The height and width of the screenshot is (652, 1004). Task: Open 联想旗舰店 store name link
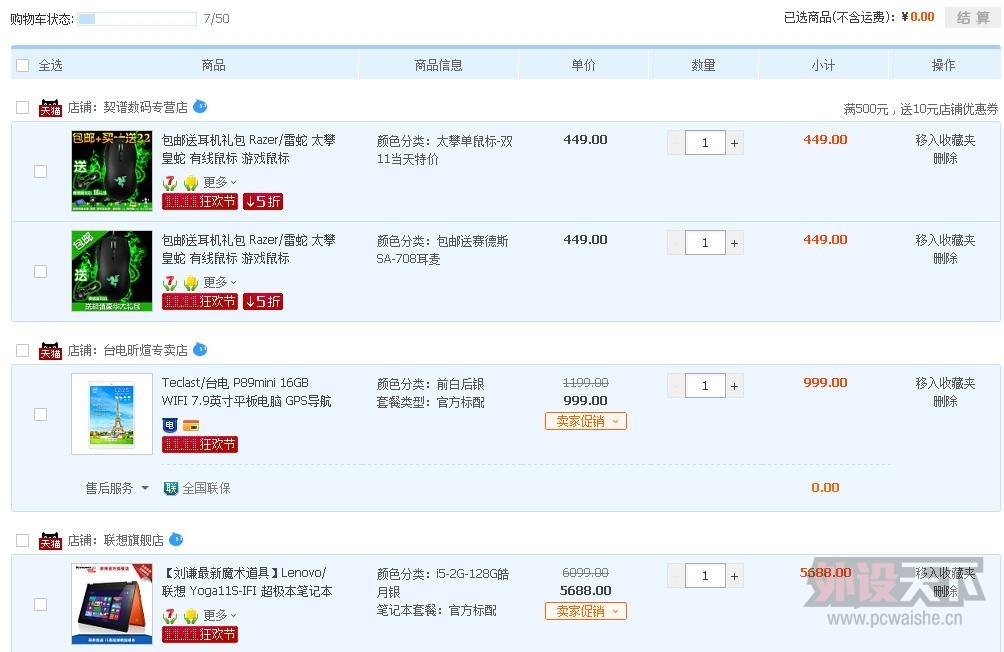pyautogui.click(x=133, y=541)
